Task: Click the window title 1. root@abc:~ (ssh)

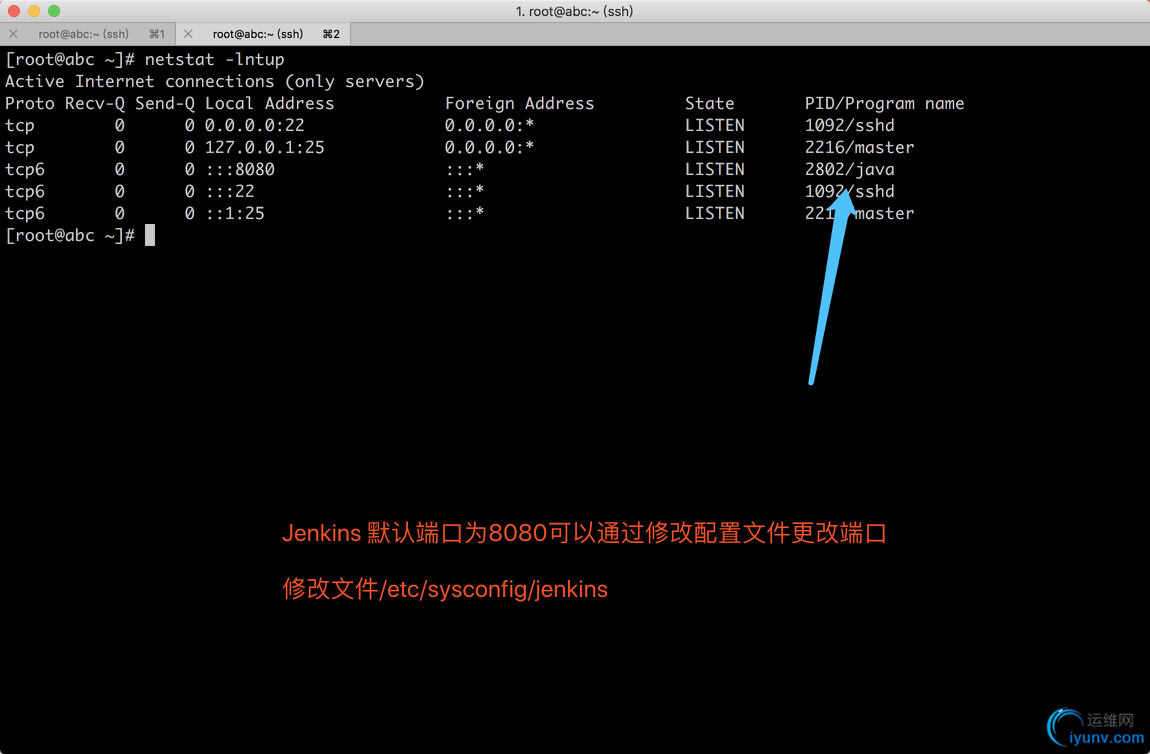Action: (574, 11)
